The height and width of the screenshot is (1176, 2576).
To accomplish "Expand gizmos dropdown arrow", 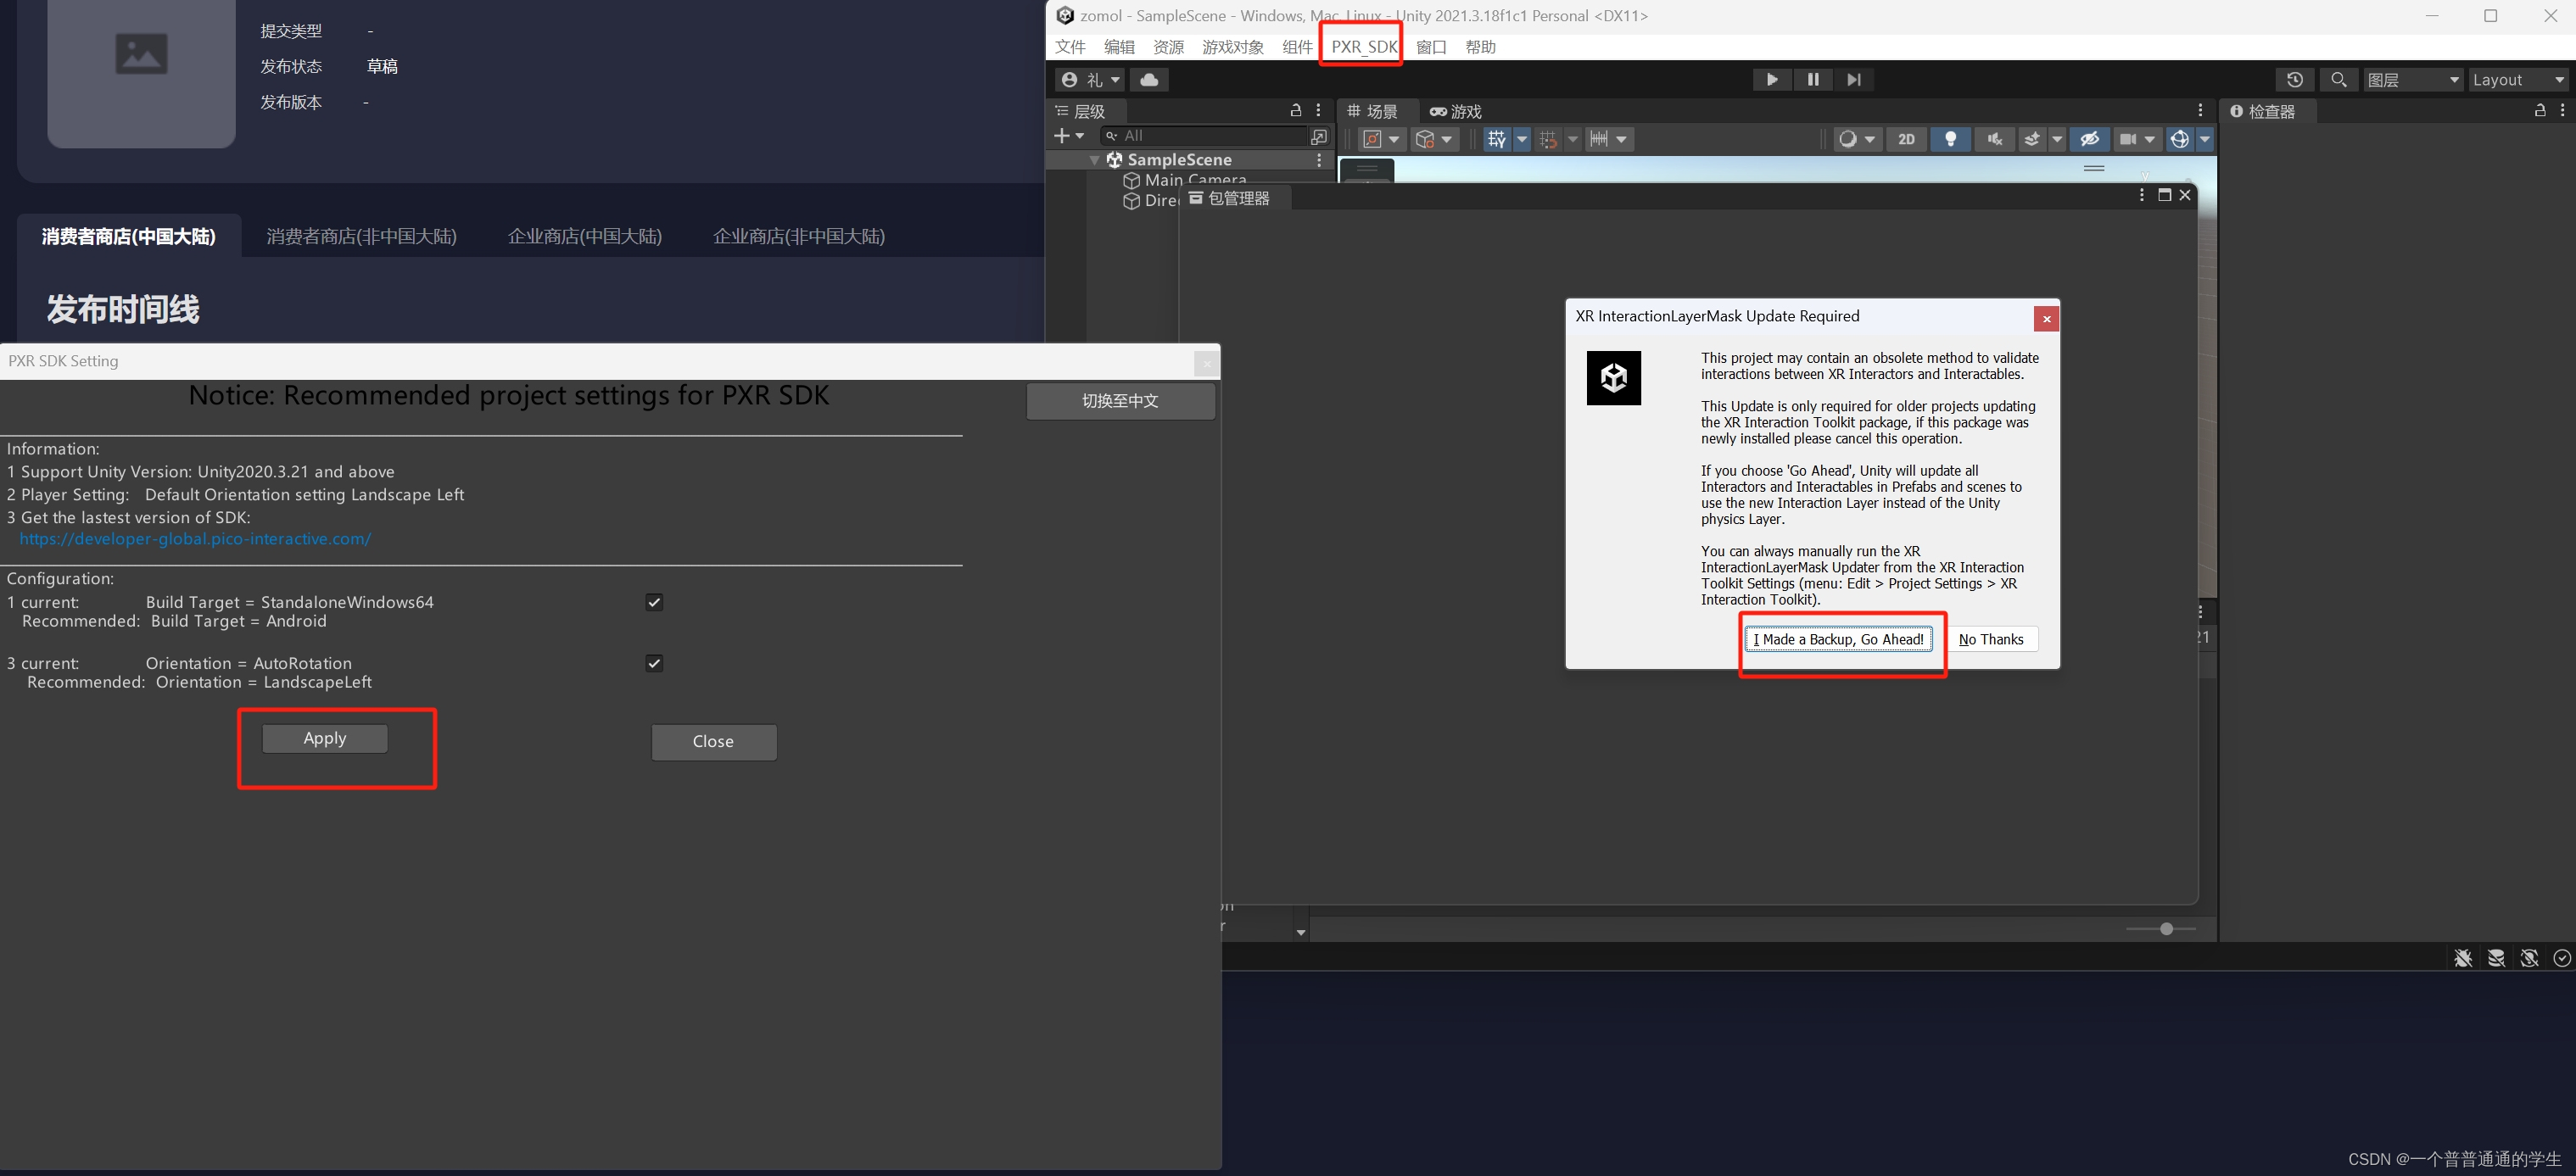I will point(2204,140).
